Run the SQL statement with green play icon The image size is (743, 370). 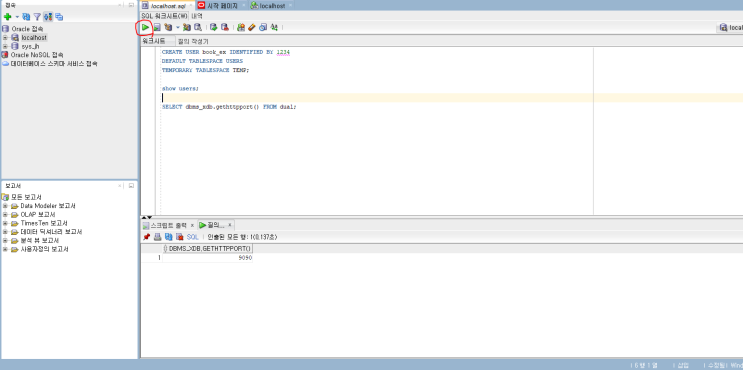pyautogui.click(x=145, y=27)
